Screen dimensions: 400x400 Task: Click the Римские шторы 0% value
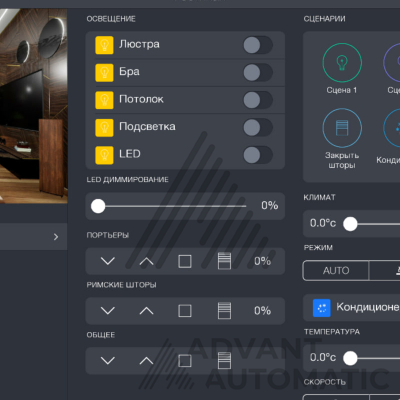click(263, 311)
